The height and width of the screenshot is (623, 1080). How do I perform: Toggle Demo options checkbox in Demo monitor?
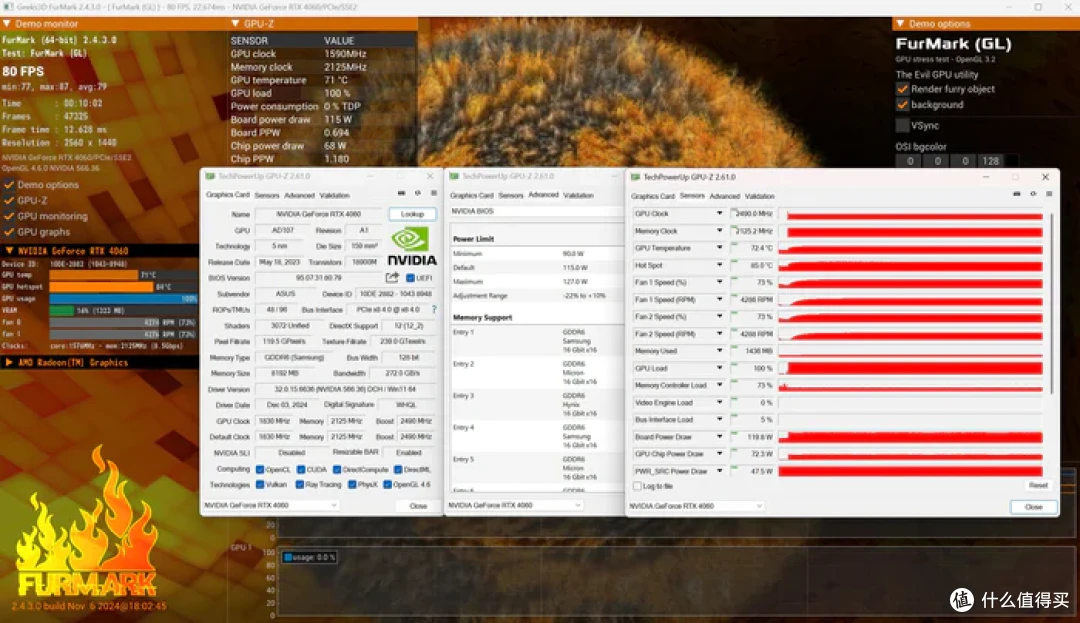9,184
